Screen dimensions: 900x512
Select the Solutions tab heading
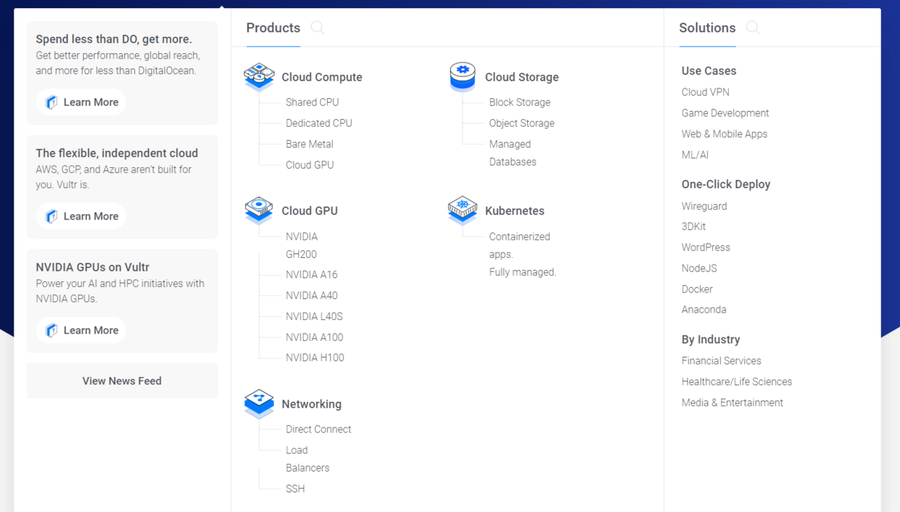(x=707, y=28)
